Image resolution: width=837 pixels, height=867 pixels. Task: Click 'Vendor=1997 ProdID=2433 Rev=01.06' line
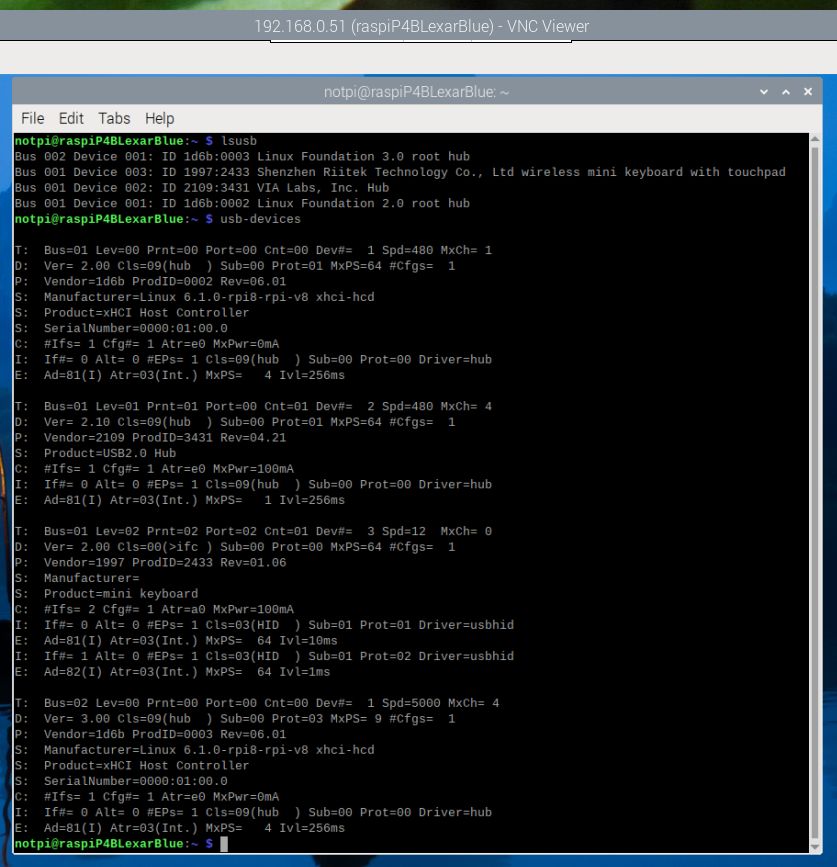(150, 562)
